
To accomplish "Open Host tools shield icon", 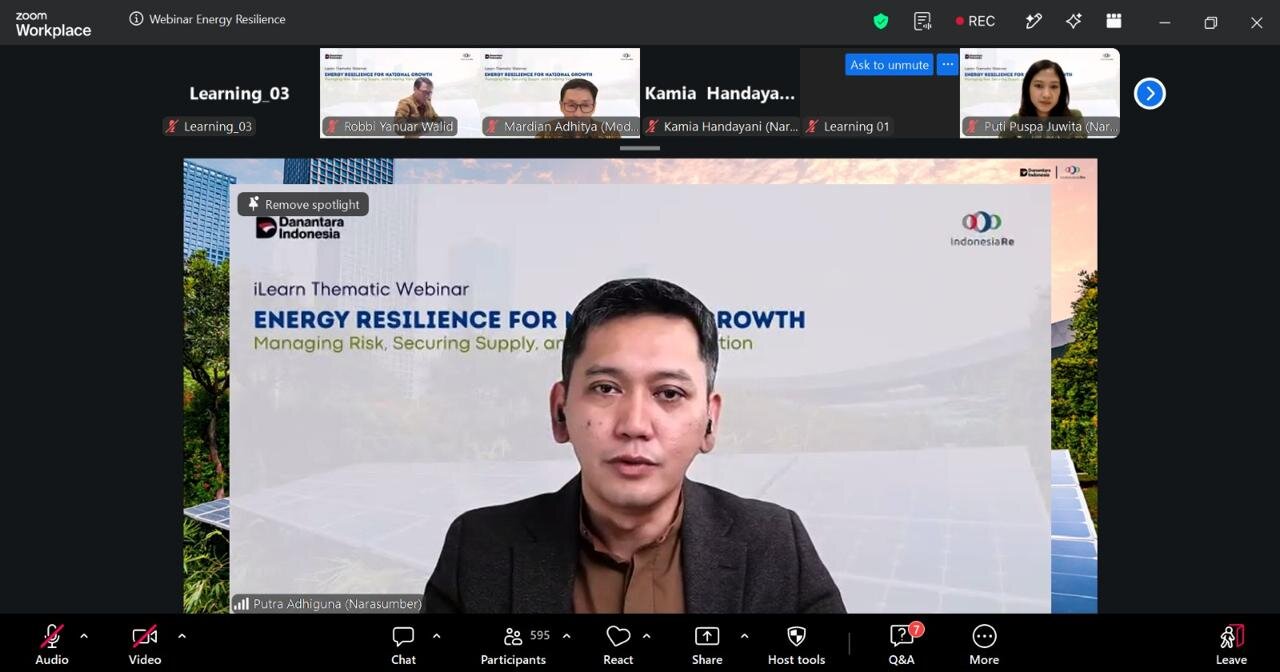I will pos(796,645).
